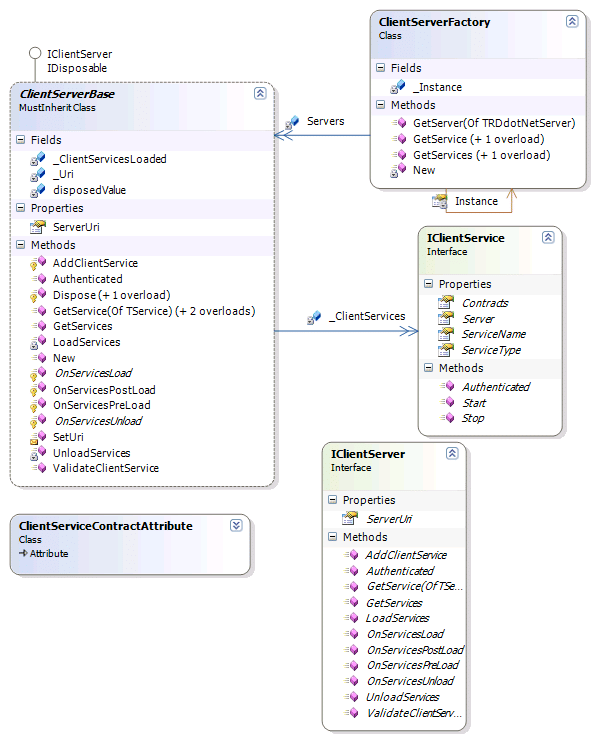Select GetService(Of TSe... in IClientServer
The image size is (595, 739).
pyautogui.click(x=414, y=586)
